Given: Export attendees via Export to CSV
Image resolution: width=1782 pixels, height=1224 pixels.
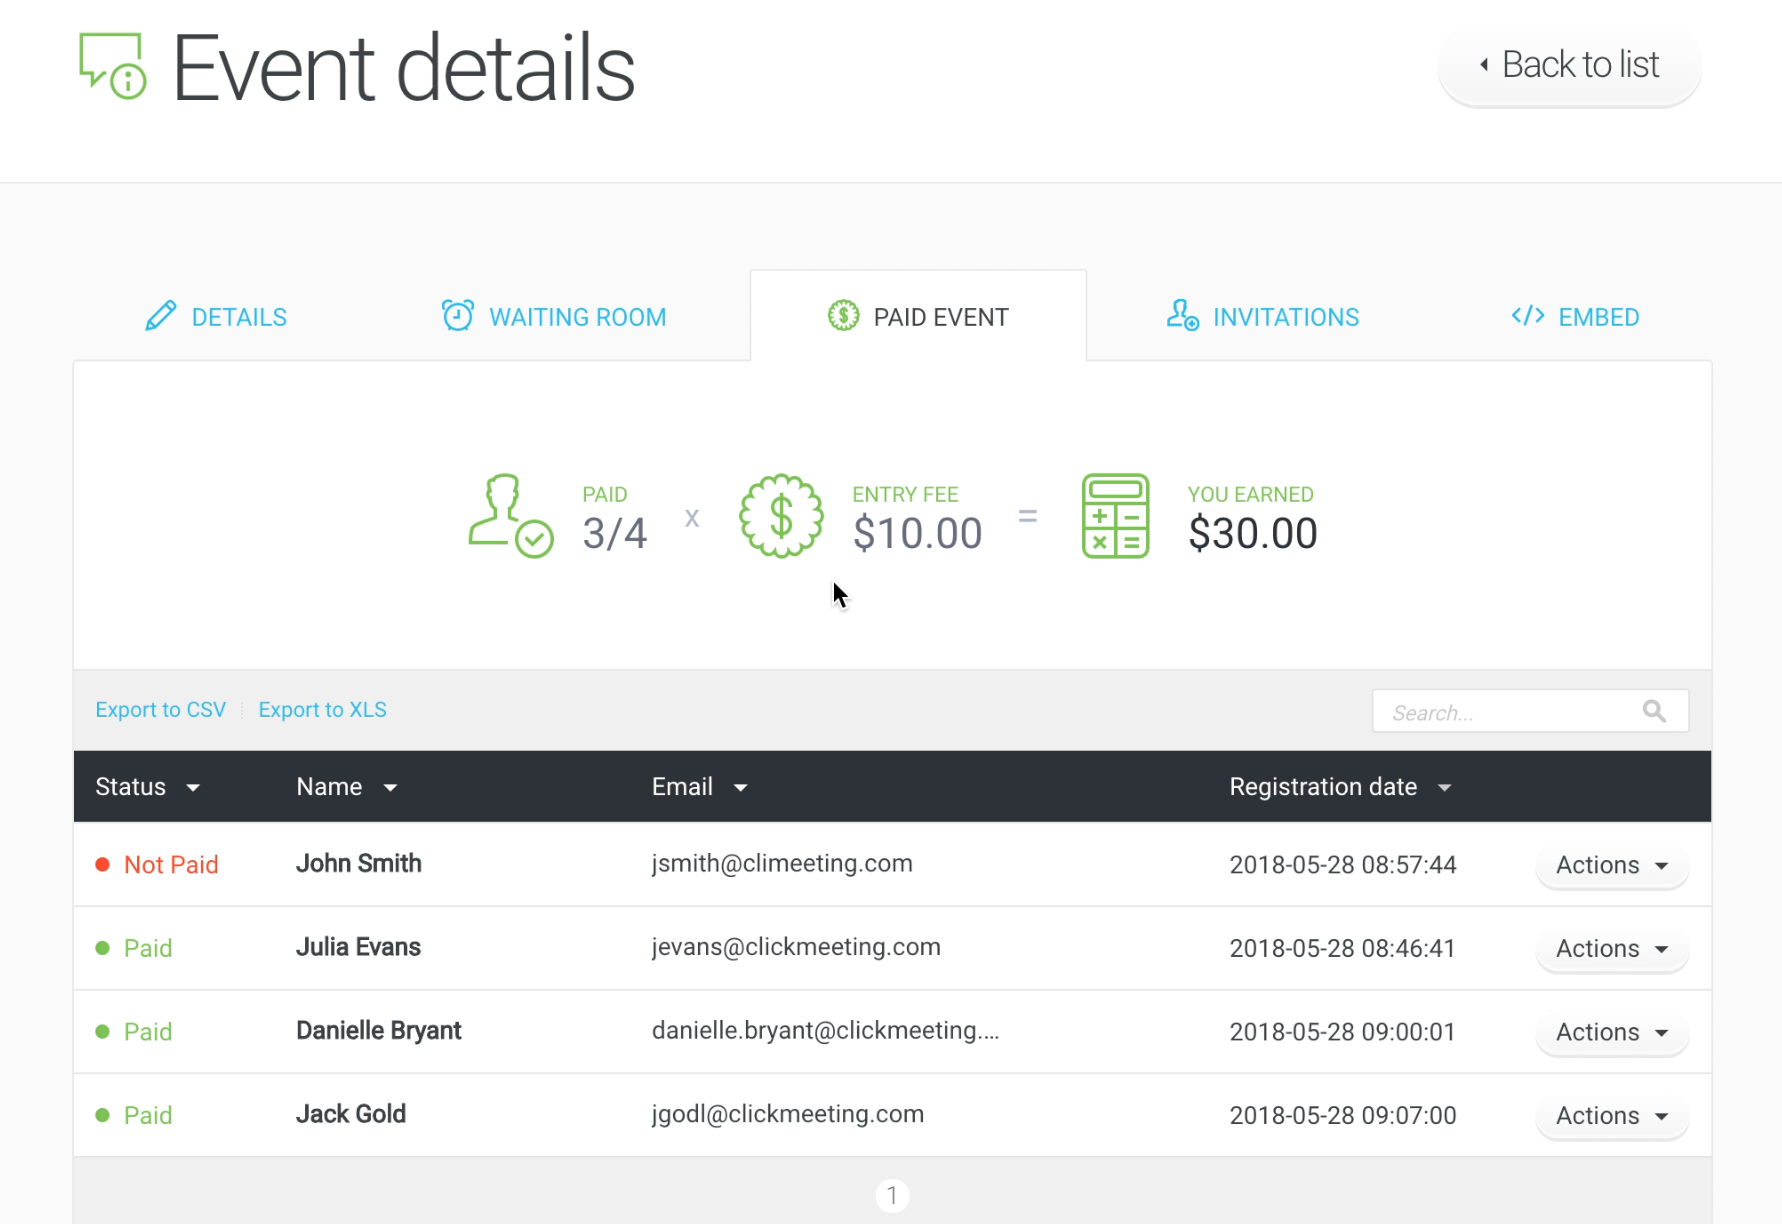Looking at the screenshot, I should pyautogui.click(x=160, y=710).
